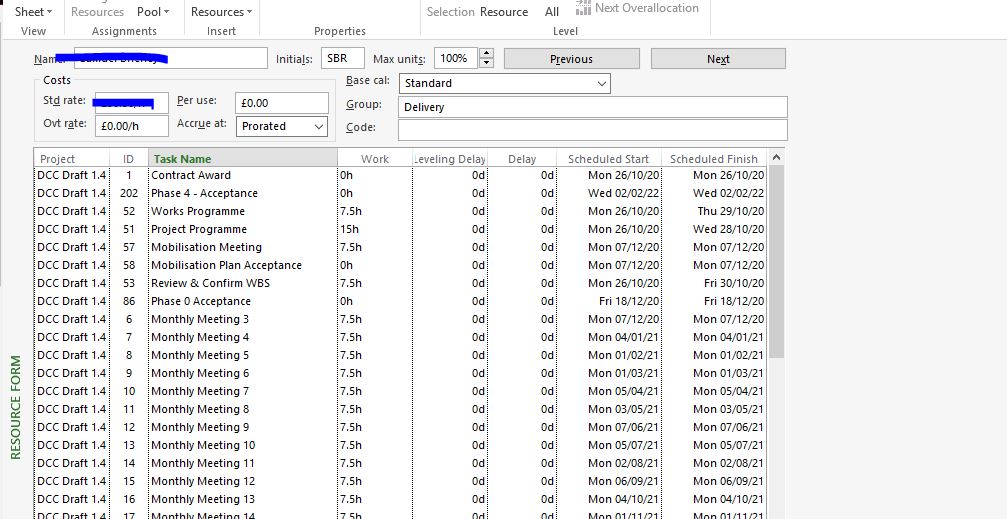Image resolution: width=1007 pixels, height=519 pixels.
Task: Click the Std rate field
Action: [x=132, y=103]
